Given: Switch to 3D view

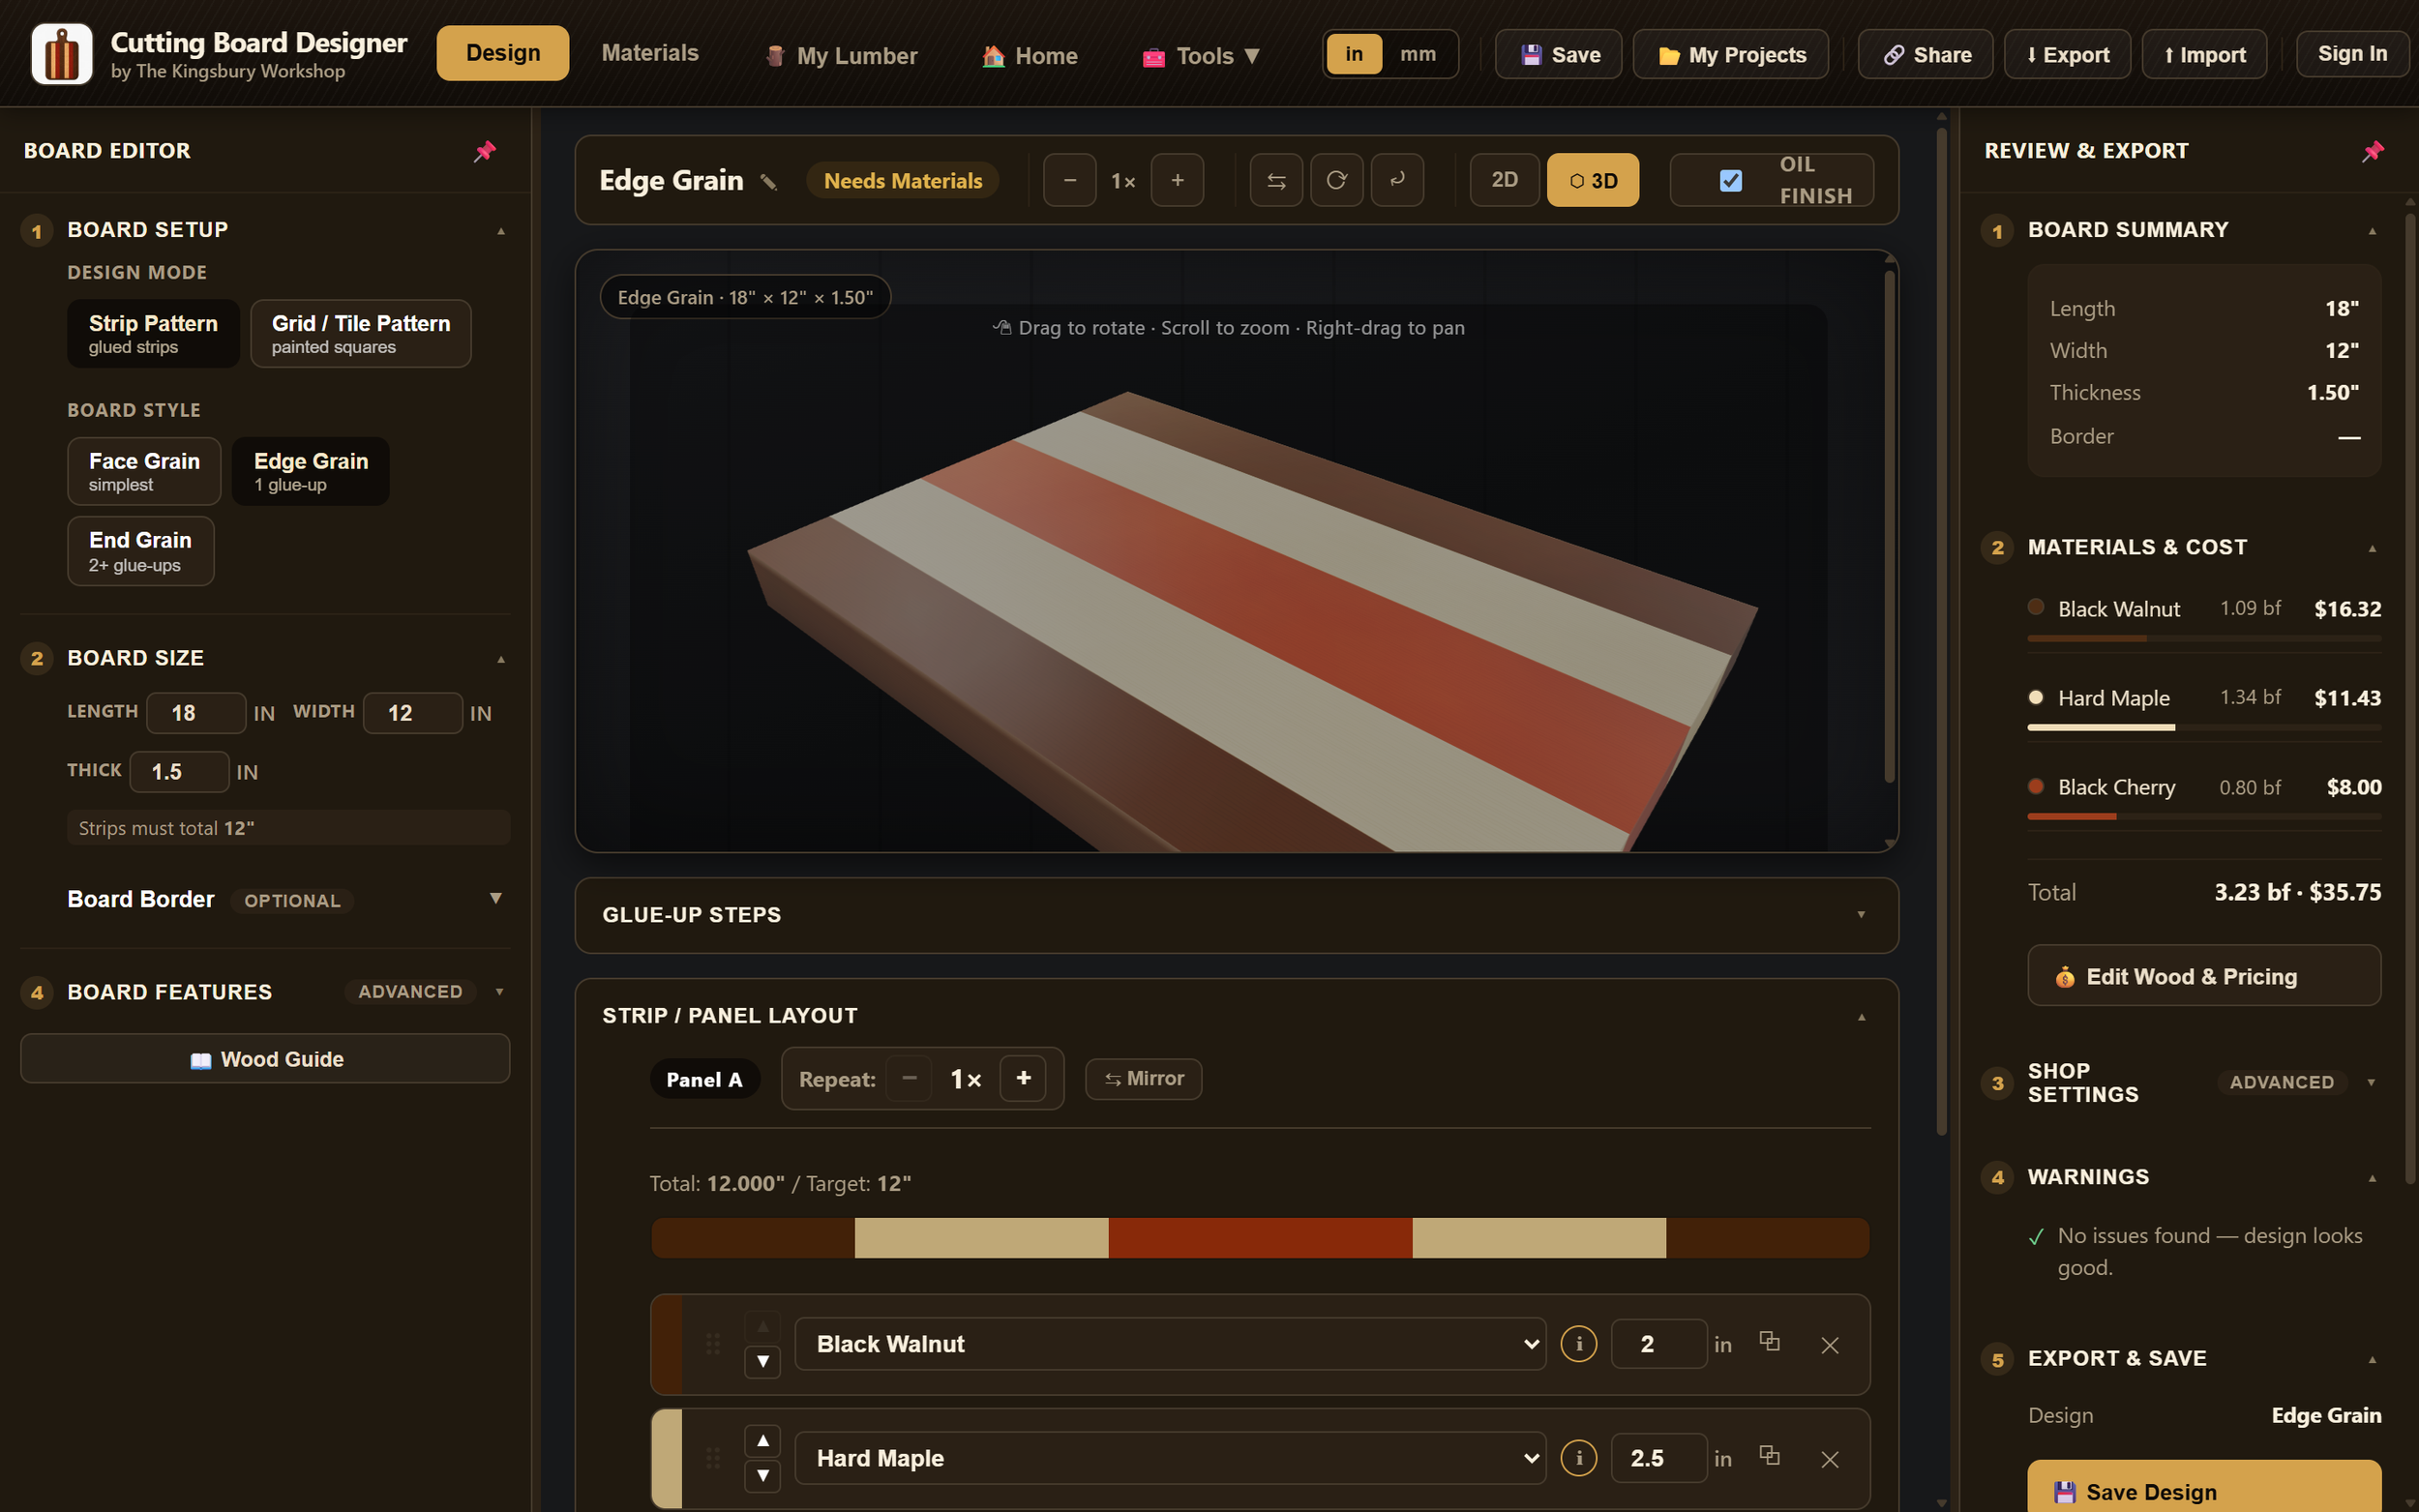Looking at the screenshot, I should (x=1592, y=180).
